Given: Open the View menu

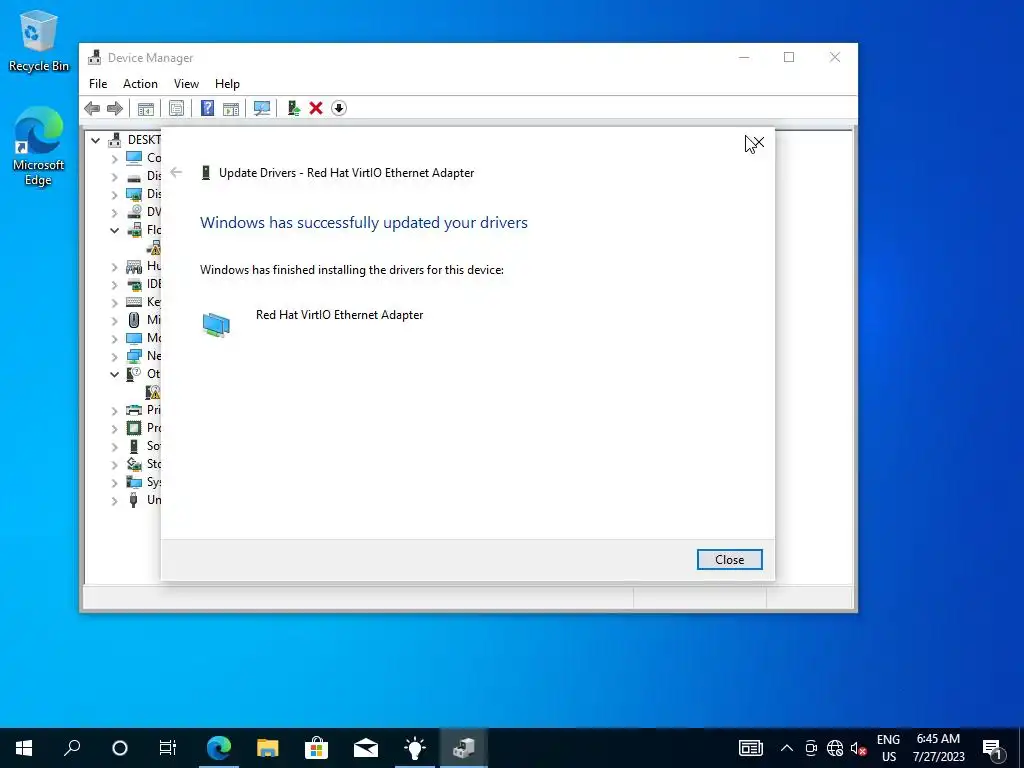Looking at the screenshot, I should (x=186, y=84).
